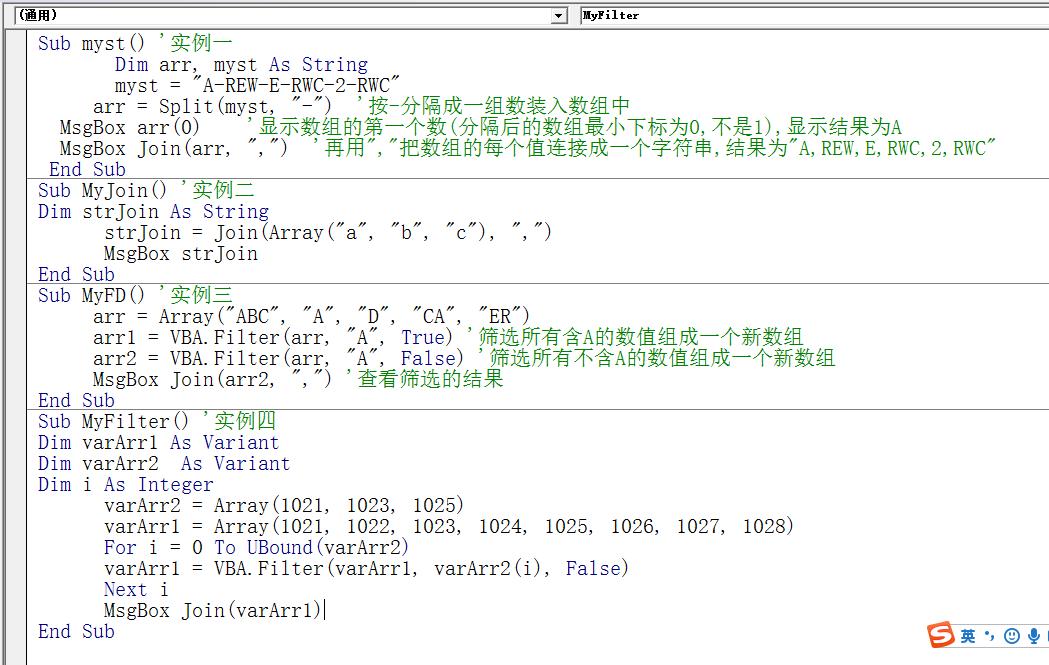Screen dimensions: 1049x665
Task: Click the (通用) object combo box
Action: pyautogui.click(x=280, y=16)
